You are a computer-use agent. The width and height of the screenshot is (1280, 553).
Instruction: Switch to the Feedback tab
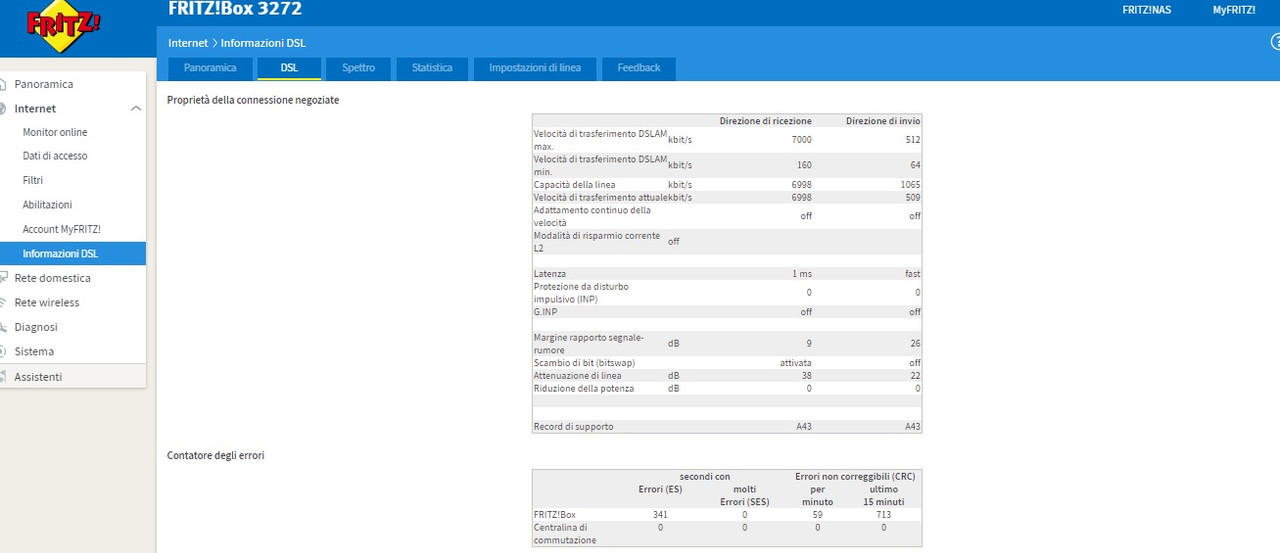pos(638,68)
